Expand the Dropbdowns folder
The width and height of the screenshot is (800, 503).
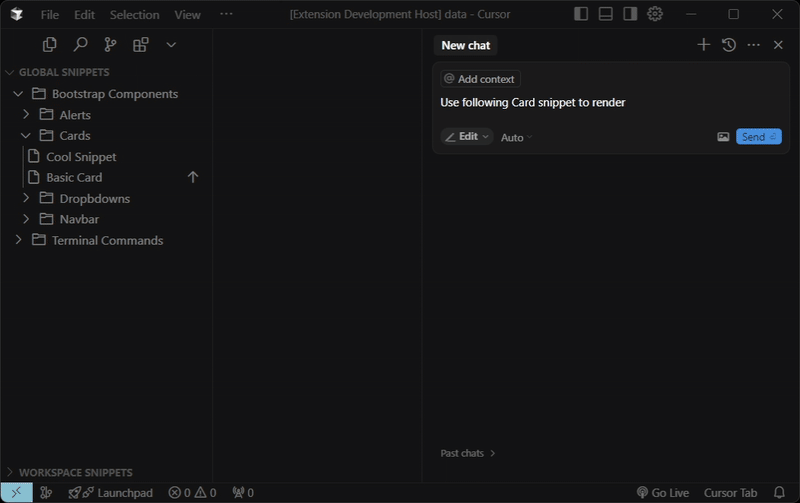[26, 198]
